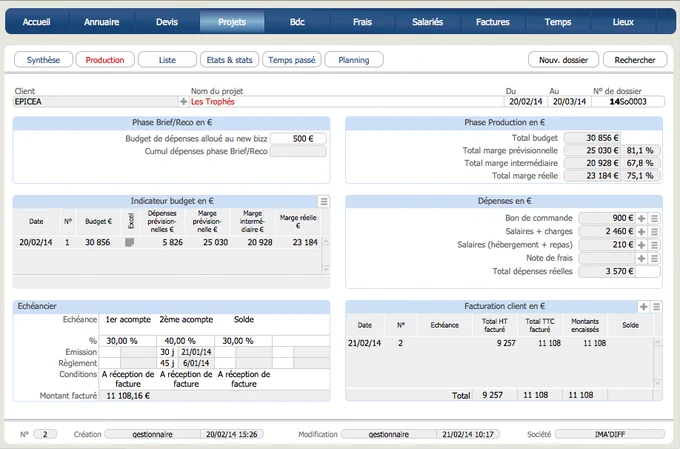Select the Production tab
This screenshot has width=680, height=449.
[105, 60]
